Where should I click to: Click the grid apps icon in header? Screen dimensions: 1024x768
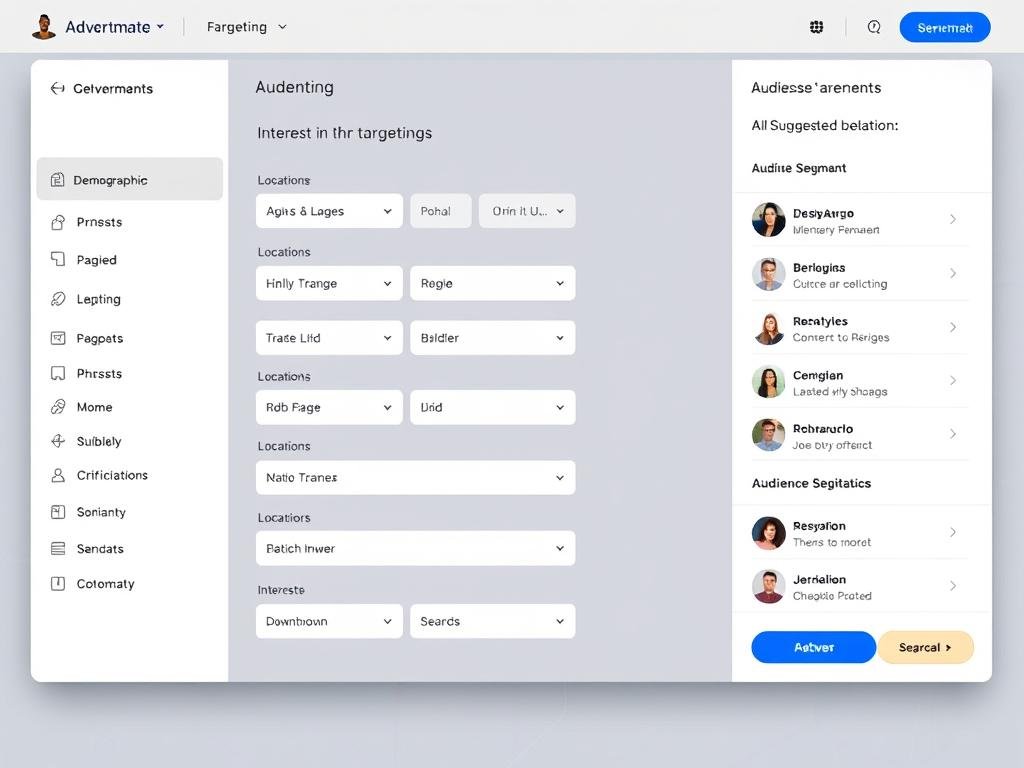pos(816,27)
